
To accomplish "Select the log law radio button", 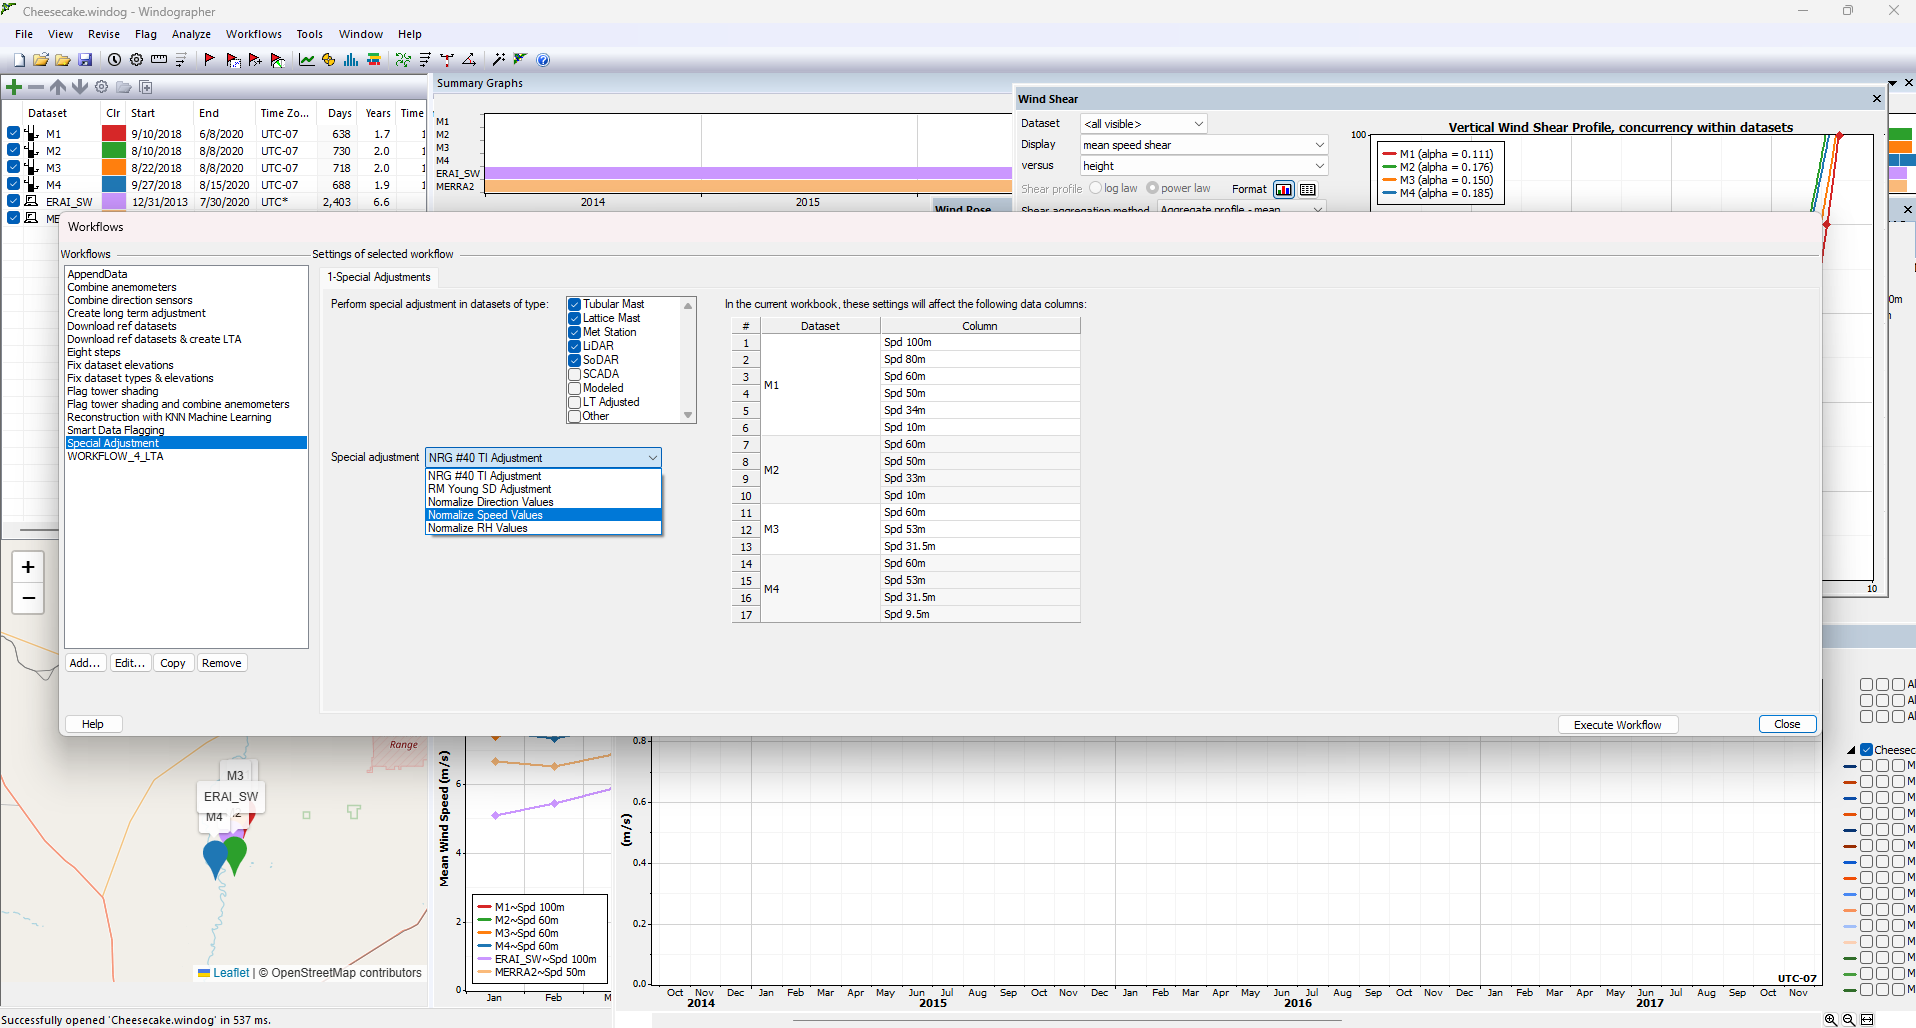I will pos(1098,188).
